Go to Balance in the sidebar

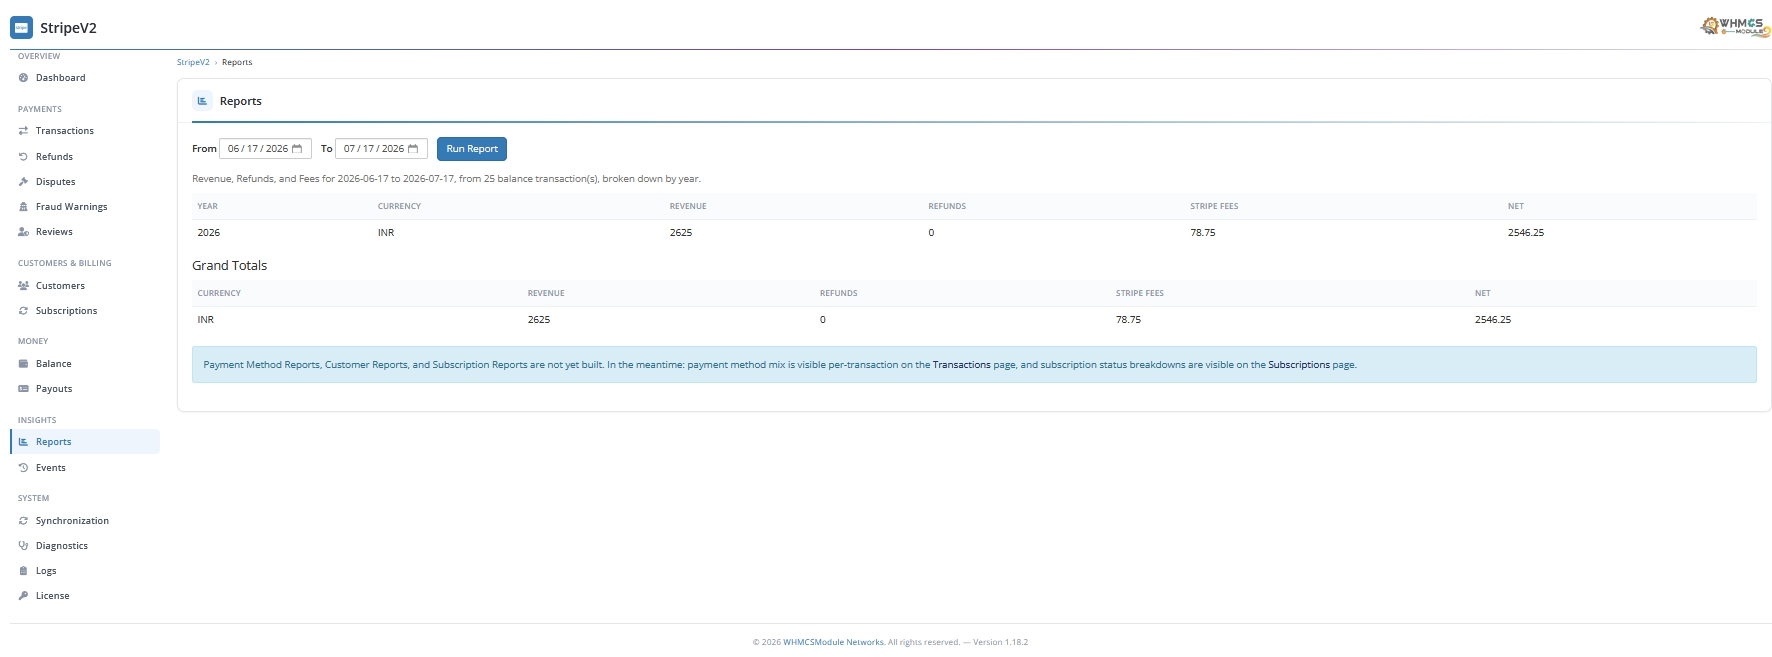[85, 364]
